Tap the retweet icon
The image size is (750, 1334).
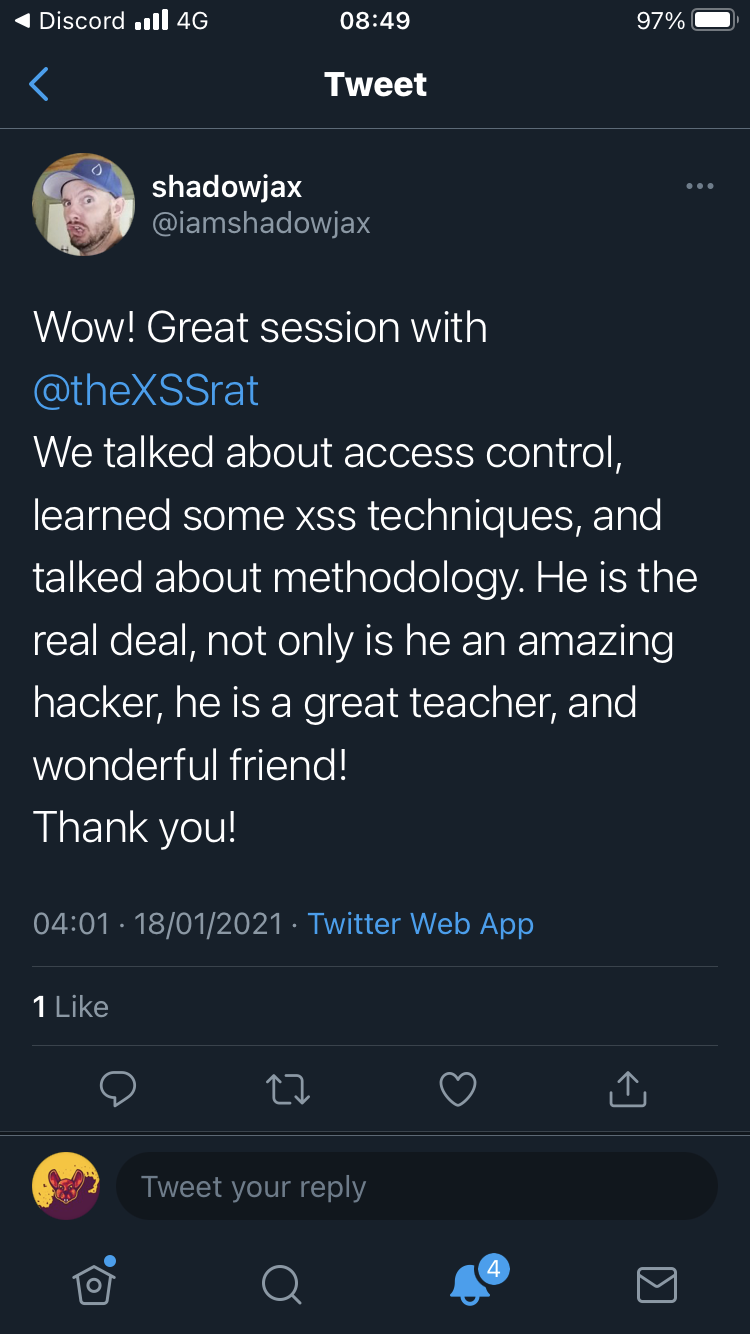288,1089
